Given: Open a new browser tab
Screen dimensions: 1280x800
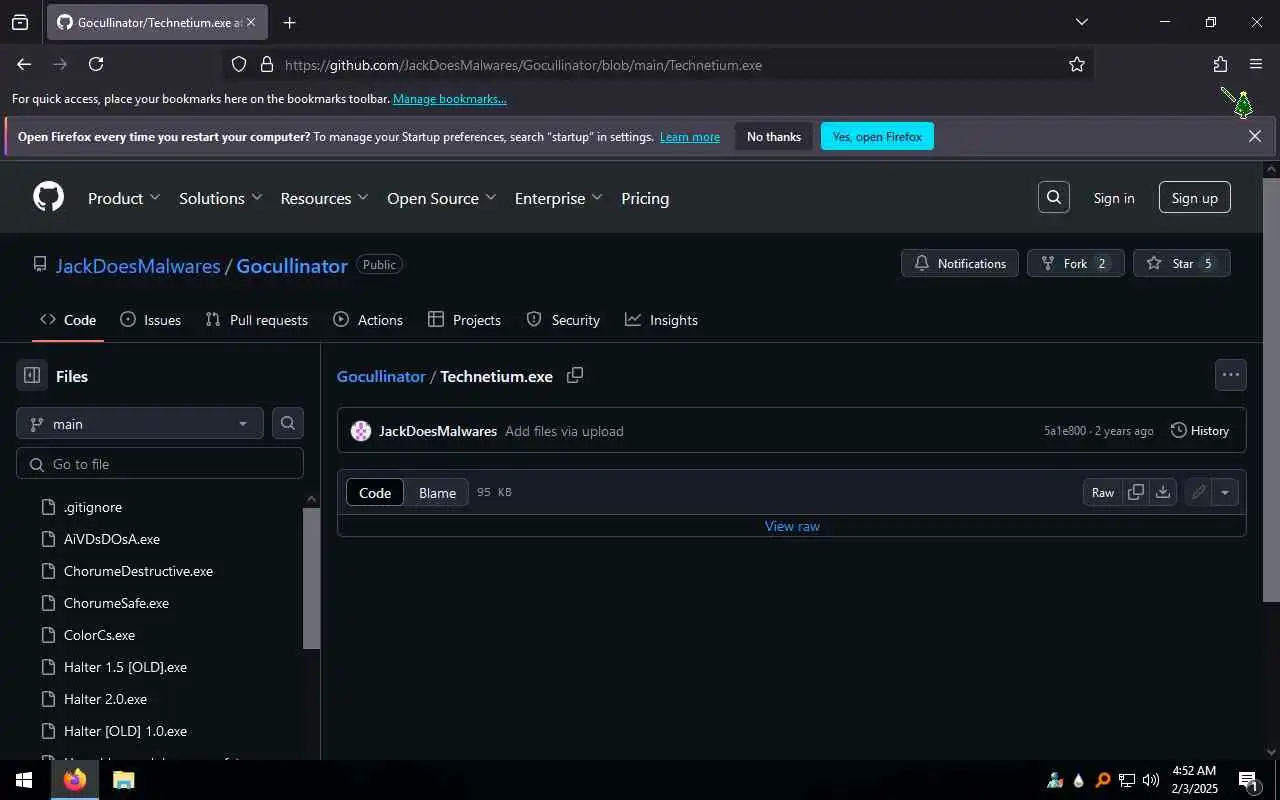Looking at the screenshot, I should pos(289,22).
